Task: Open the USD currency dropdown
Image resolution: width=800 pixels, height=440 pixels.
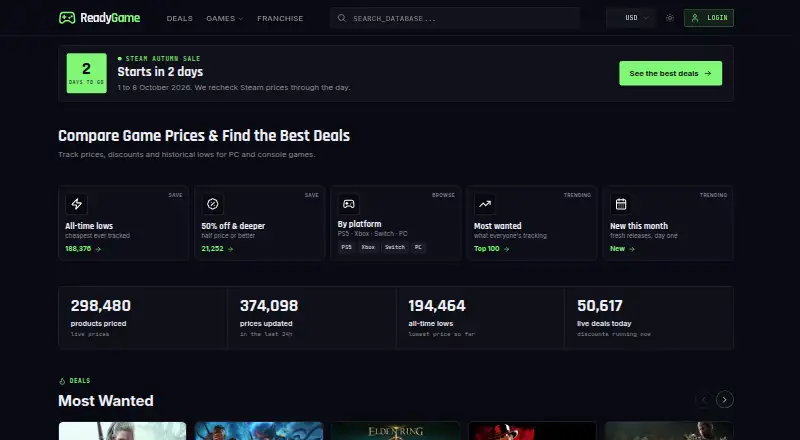Action: click(x=631, y=18)
